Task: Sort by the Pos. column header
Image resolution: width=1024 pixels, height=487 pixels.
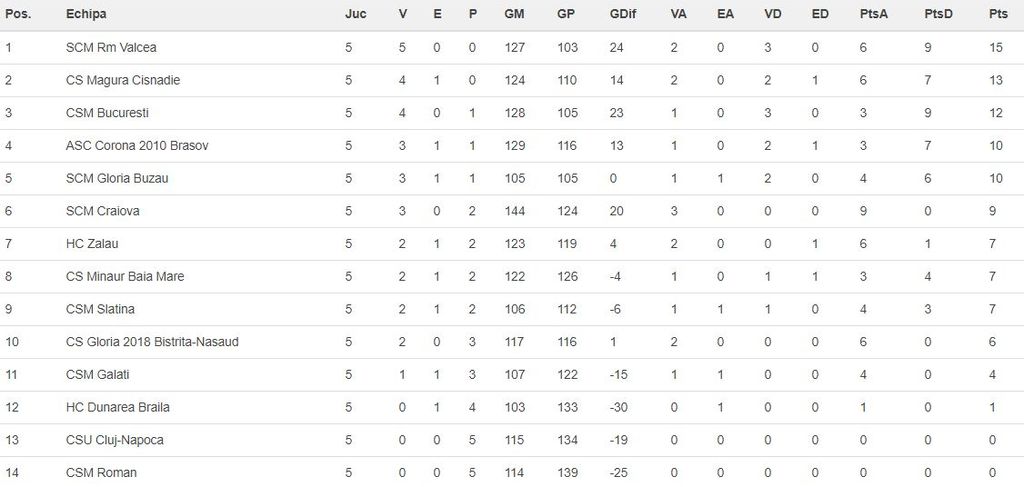Action: [17, 14]
